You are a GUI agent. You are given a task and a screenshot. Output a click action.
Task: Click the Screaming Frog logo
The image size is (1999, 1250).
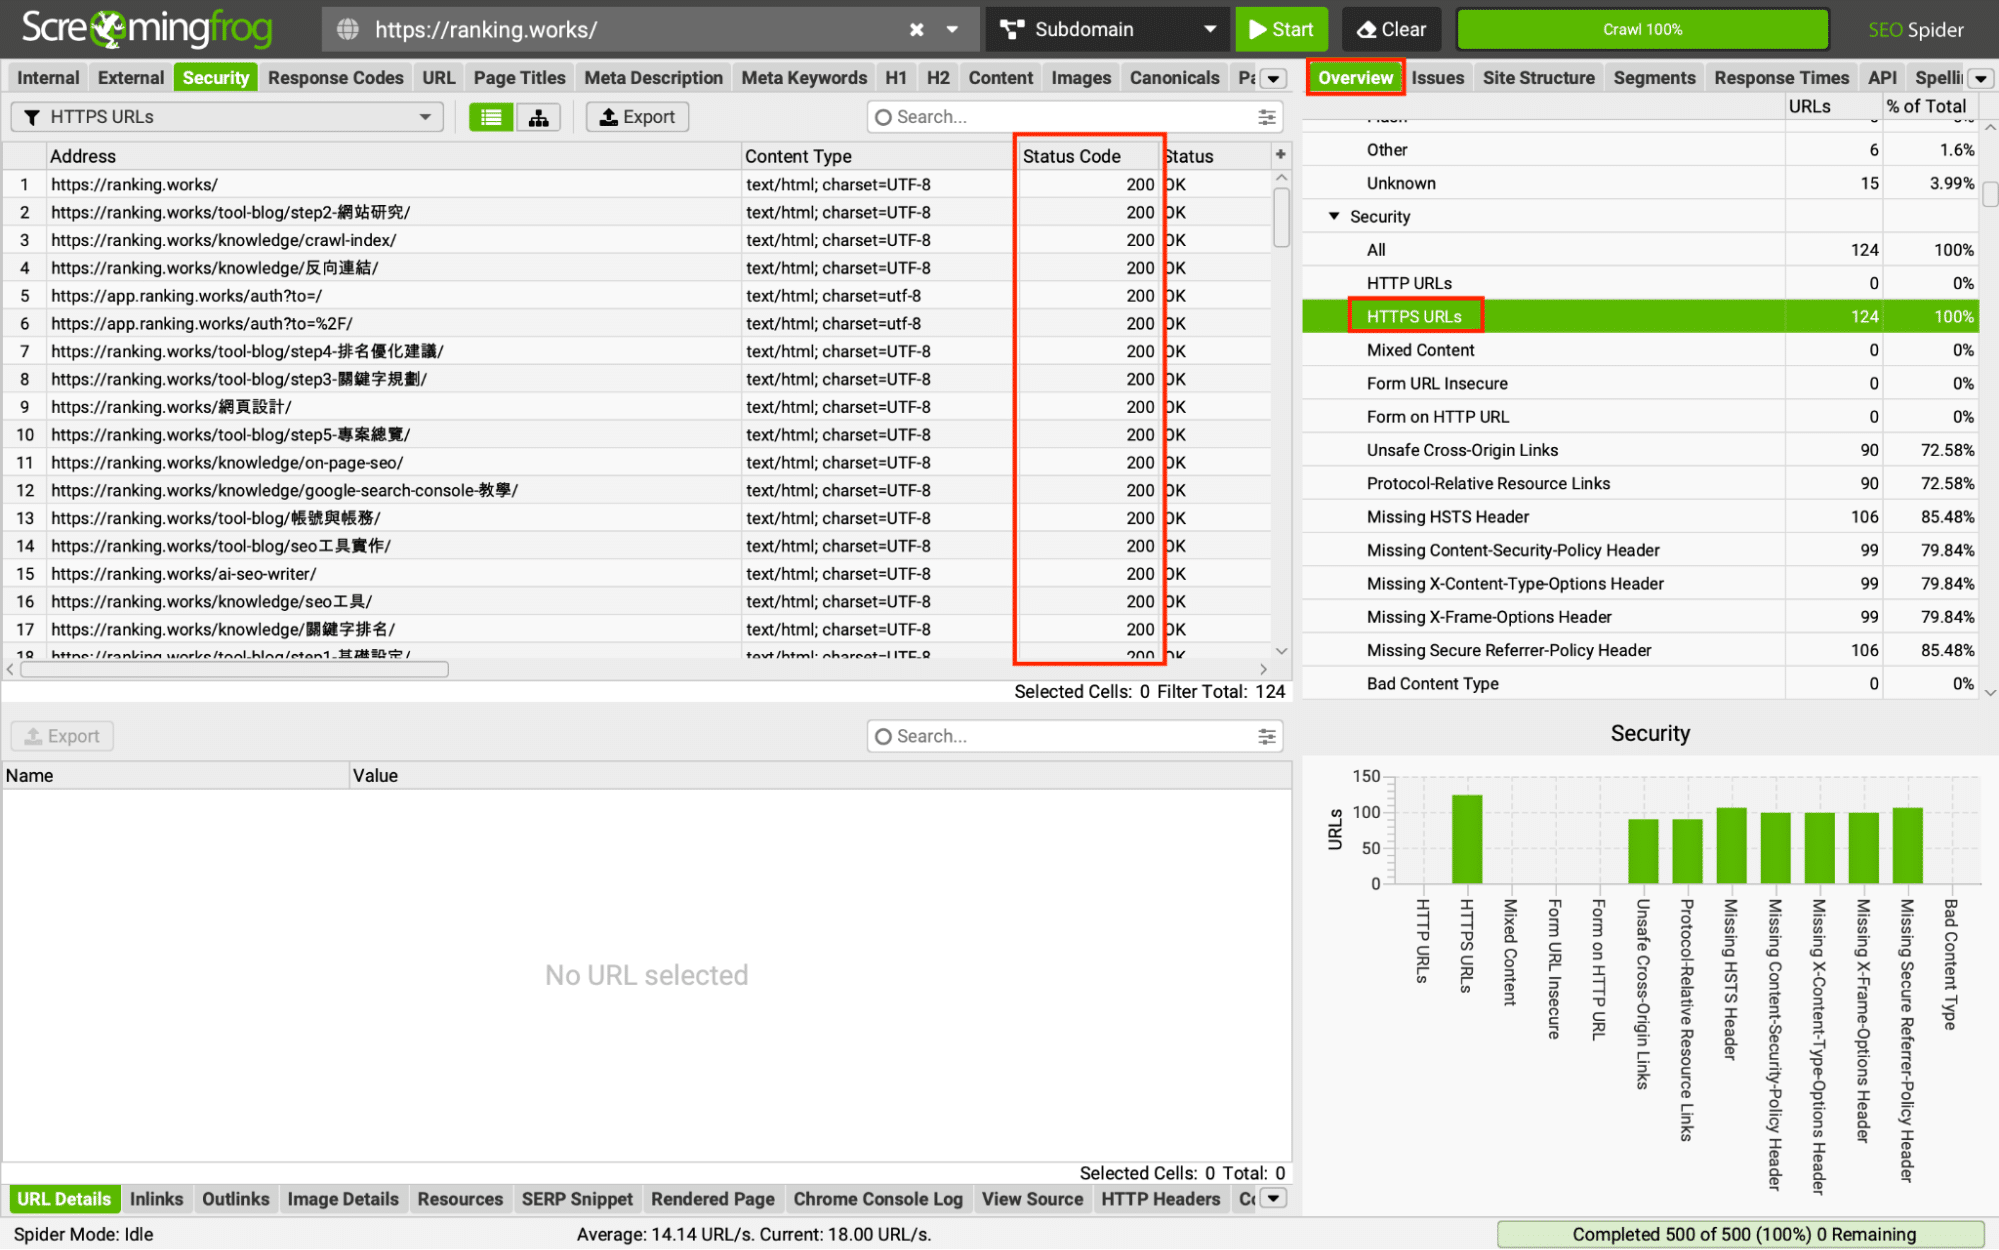(147, 29)
